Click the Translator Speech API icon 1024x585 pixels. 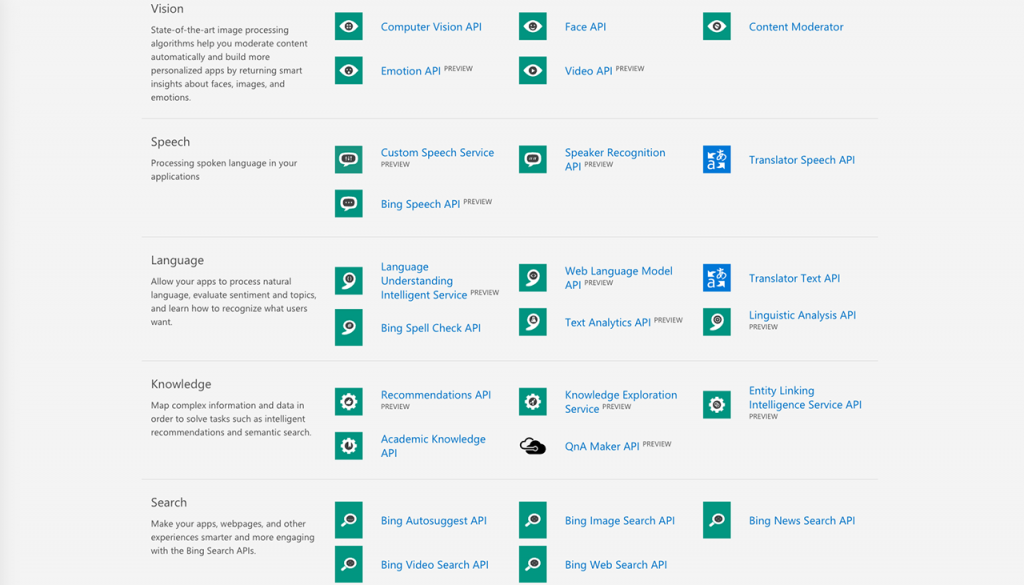point(716,159)
